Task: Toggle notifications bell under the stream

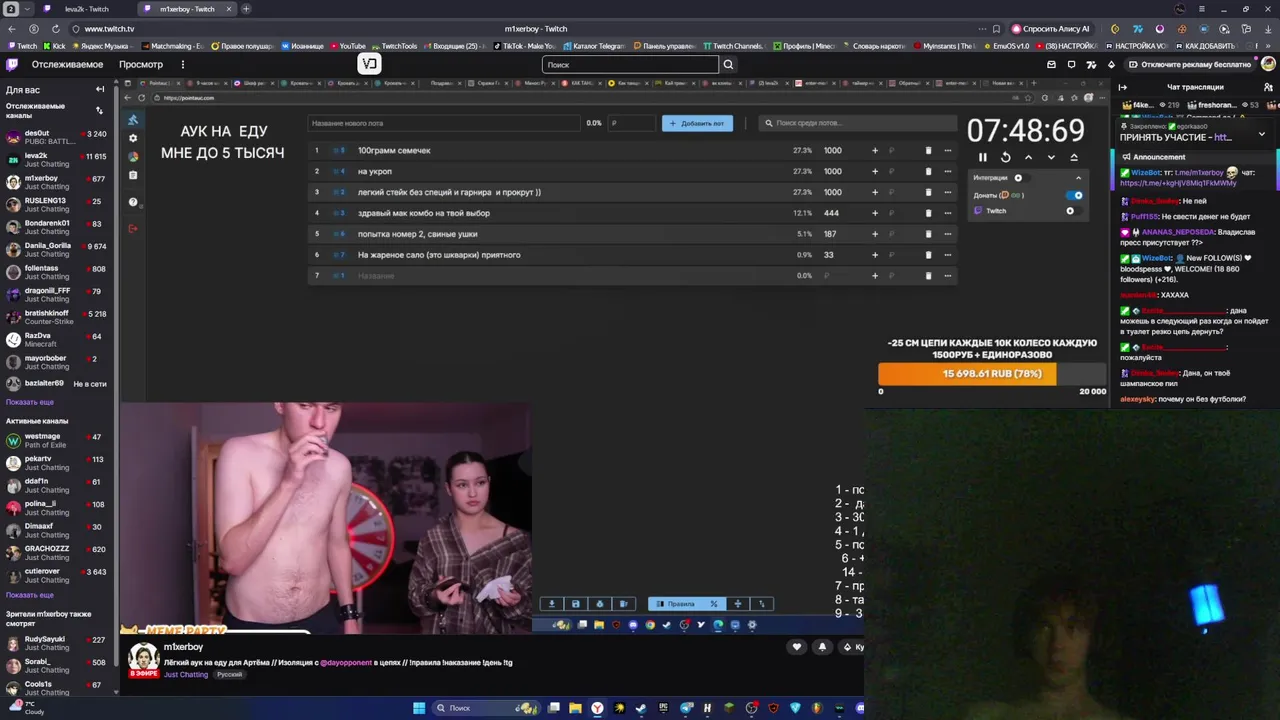Action: coord(822,647)
